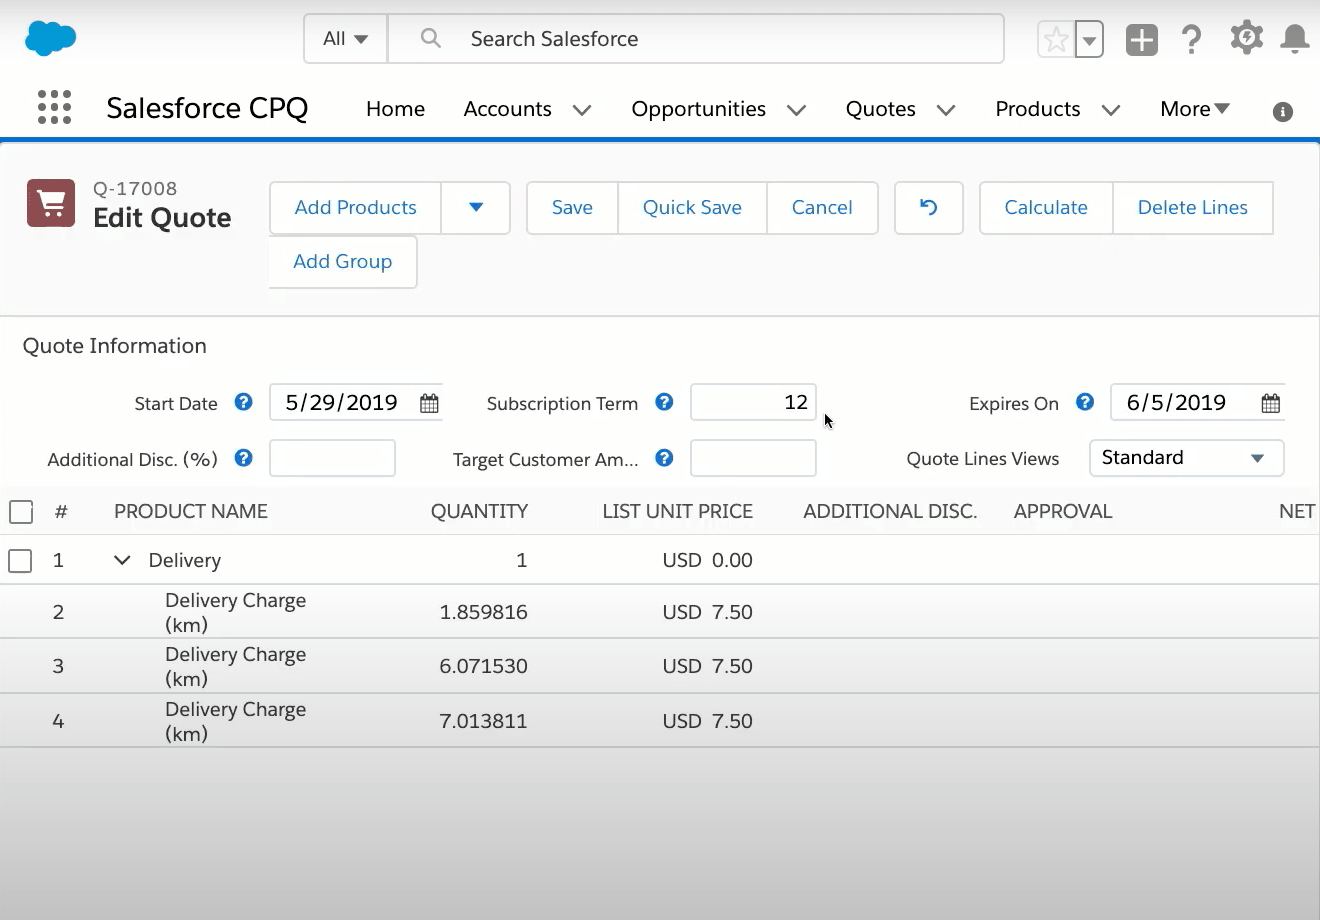The image size is (1320, 920).
Task: Click the Save button
Action: (x=572, y=208)
